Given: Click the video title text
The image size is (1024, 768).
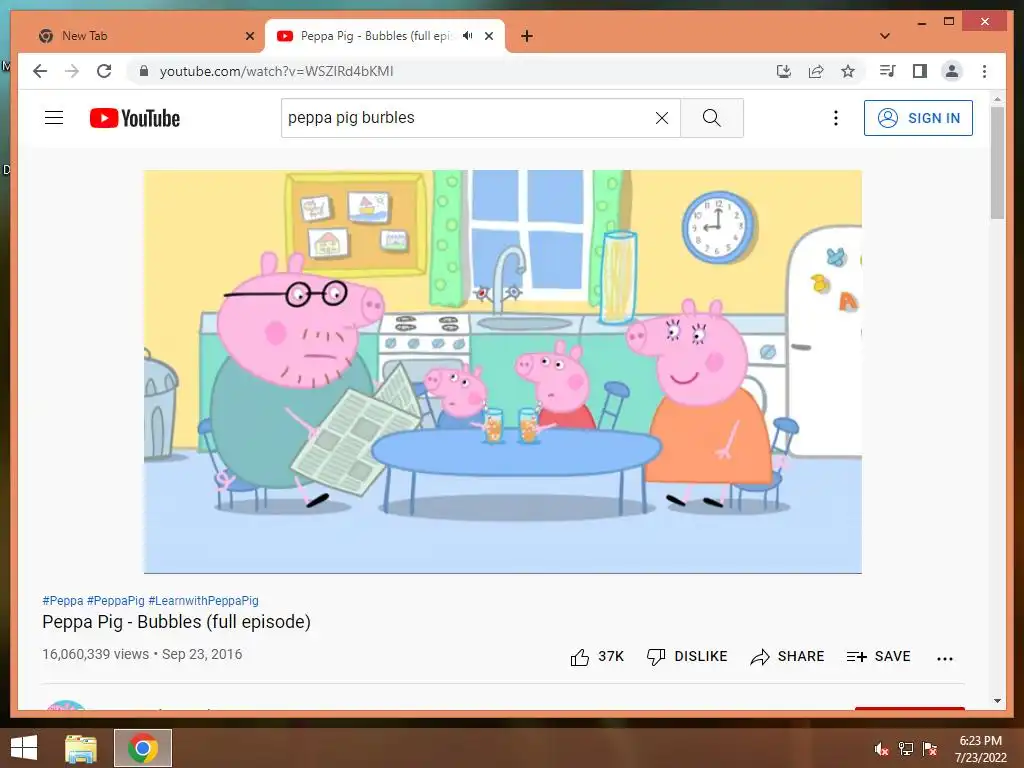Looking at the screenshot, I should 176,622.
